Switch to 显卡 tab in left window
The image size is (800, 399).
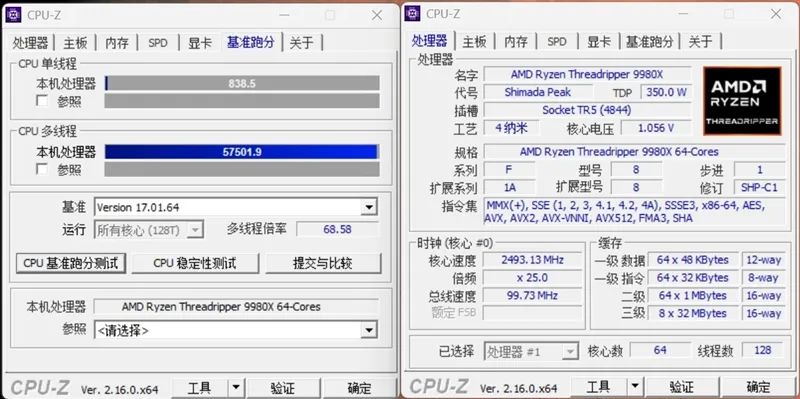click(199, 43)
